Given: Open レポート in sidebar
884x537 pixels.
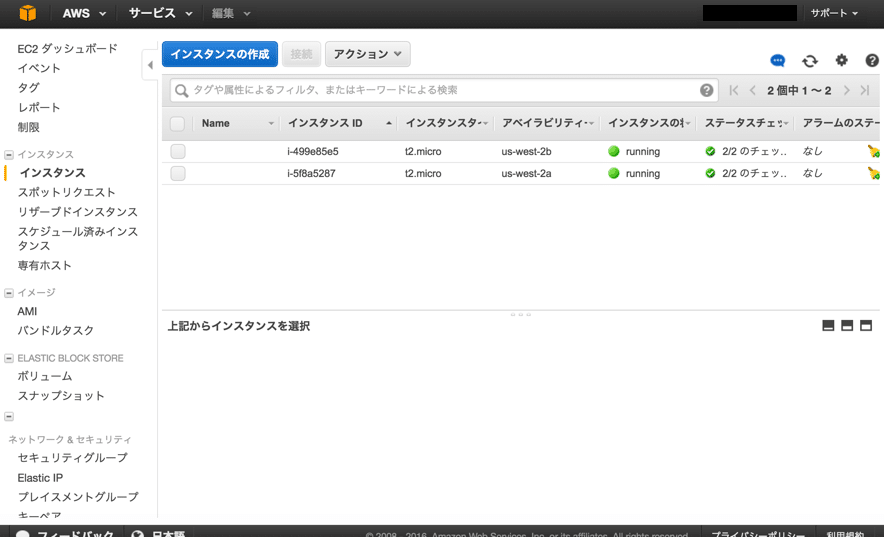Looking at the screenshot, I should pos(39,108).
